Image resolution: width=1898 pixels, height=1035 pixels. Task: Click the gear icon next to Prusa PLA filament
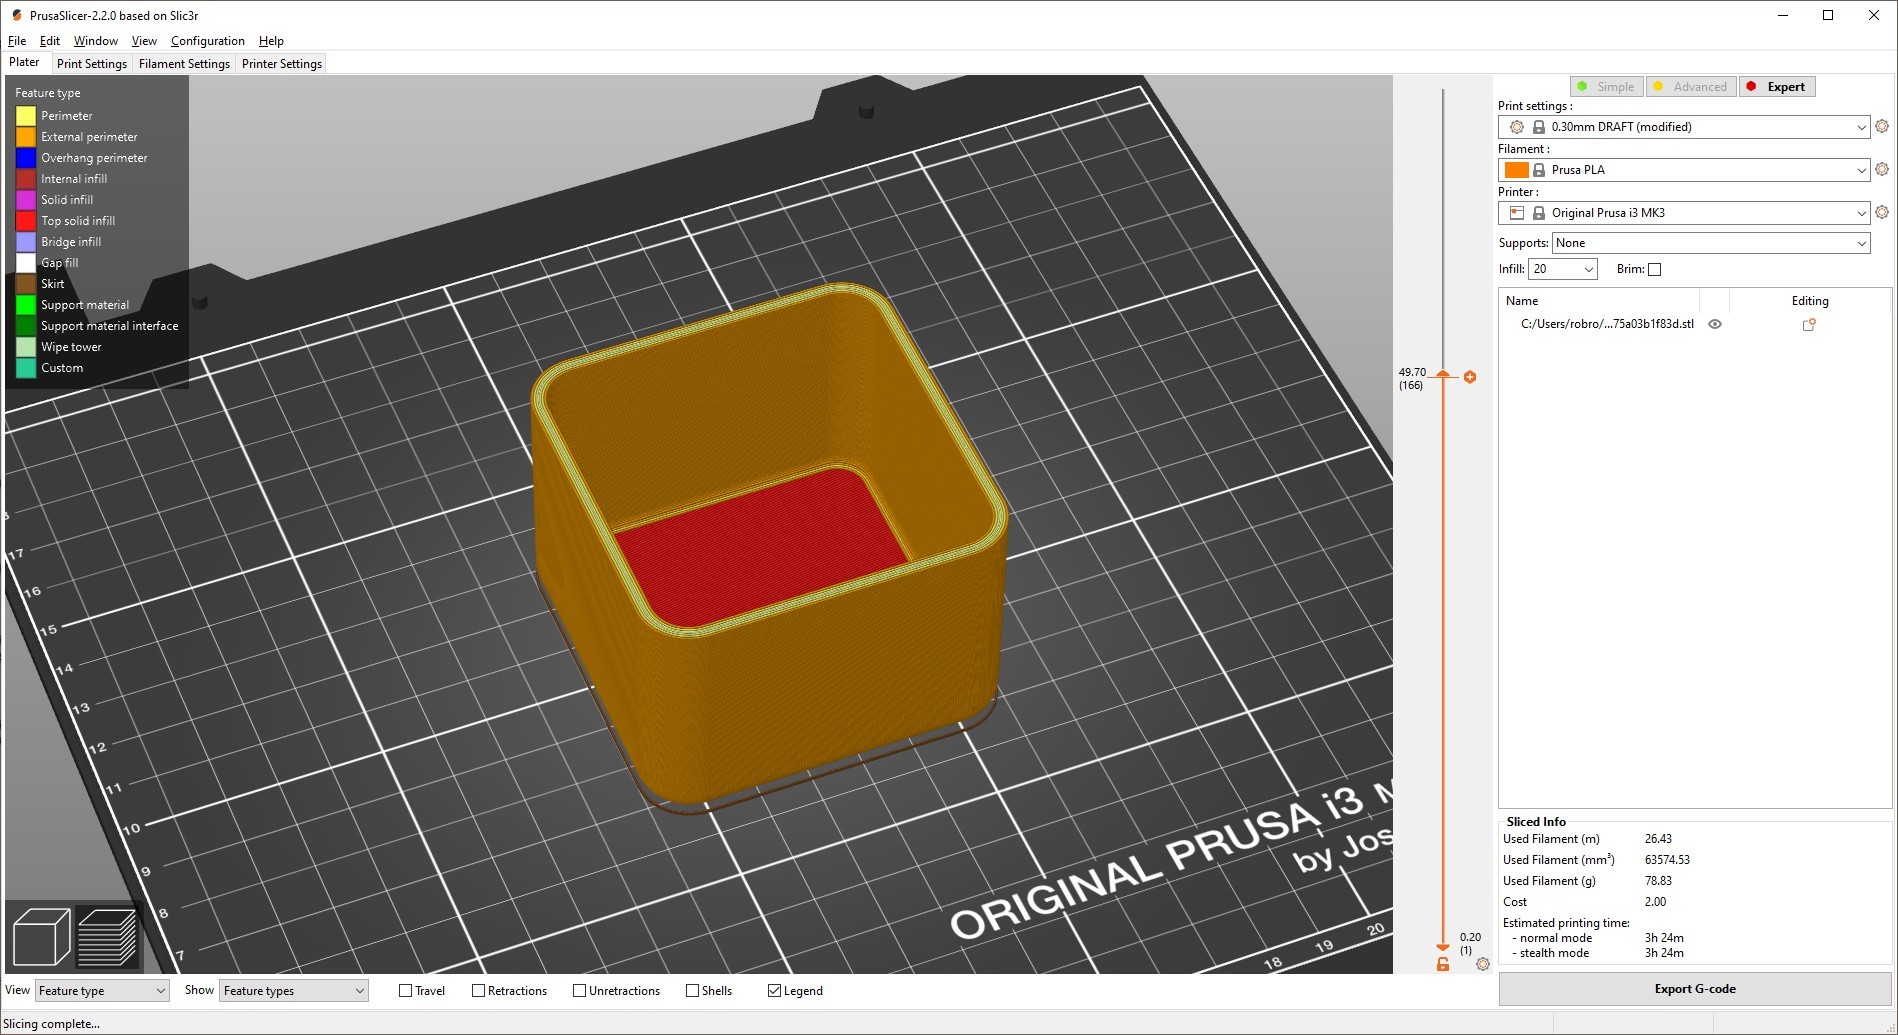1883,170
